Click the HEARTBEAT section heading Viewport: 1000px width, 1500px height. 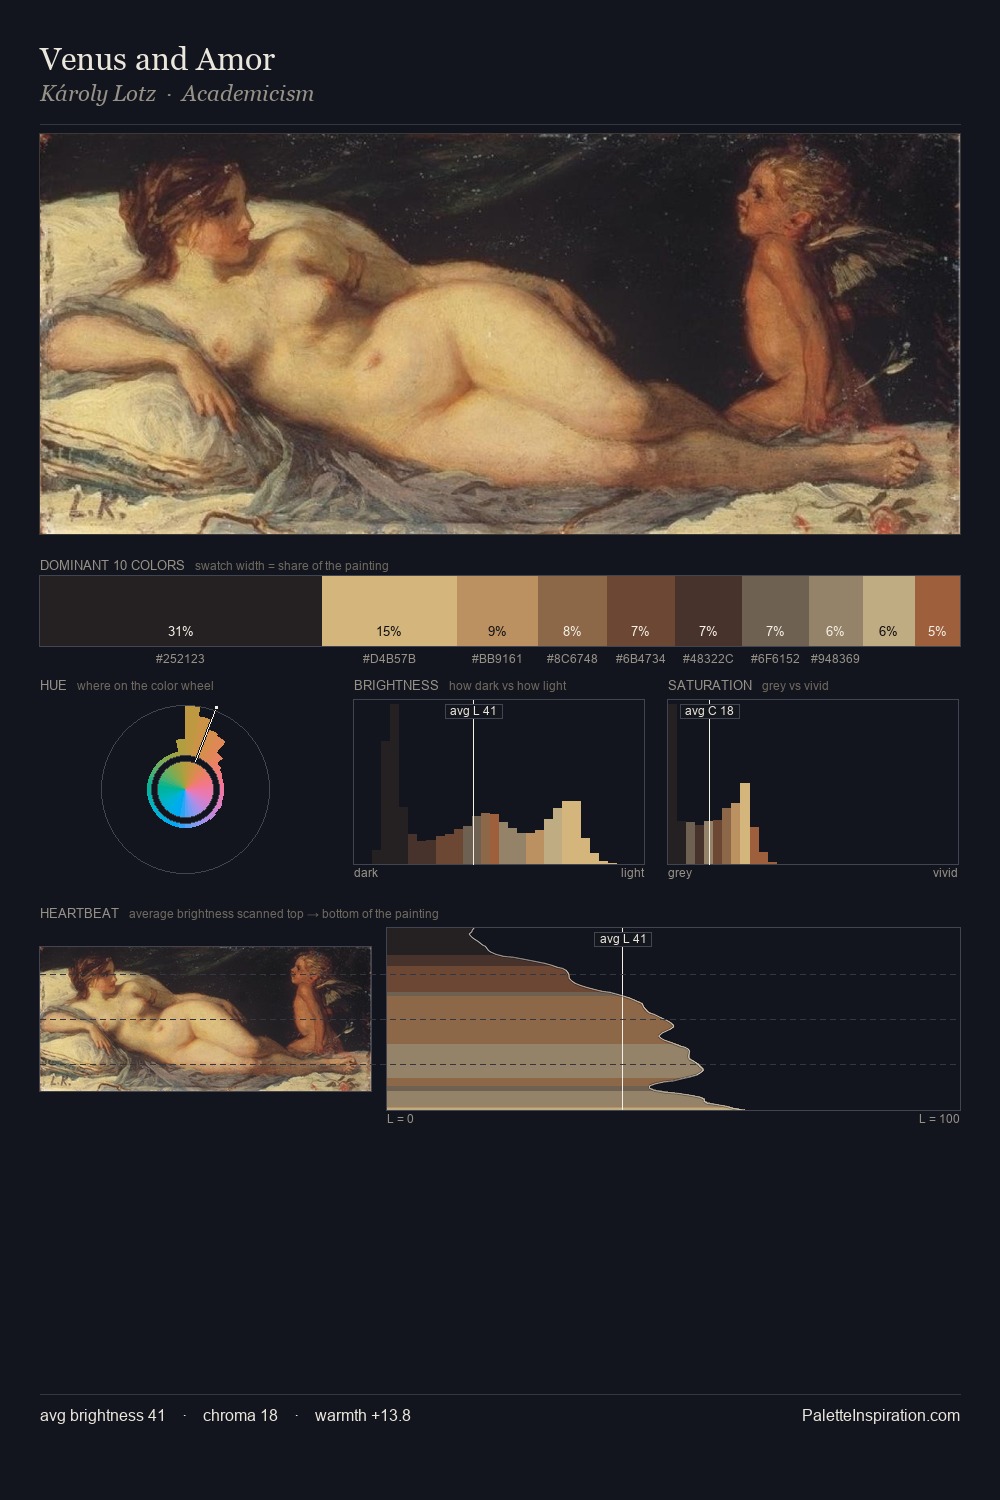tap(79, 913)
